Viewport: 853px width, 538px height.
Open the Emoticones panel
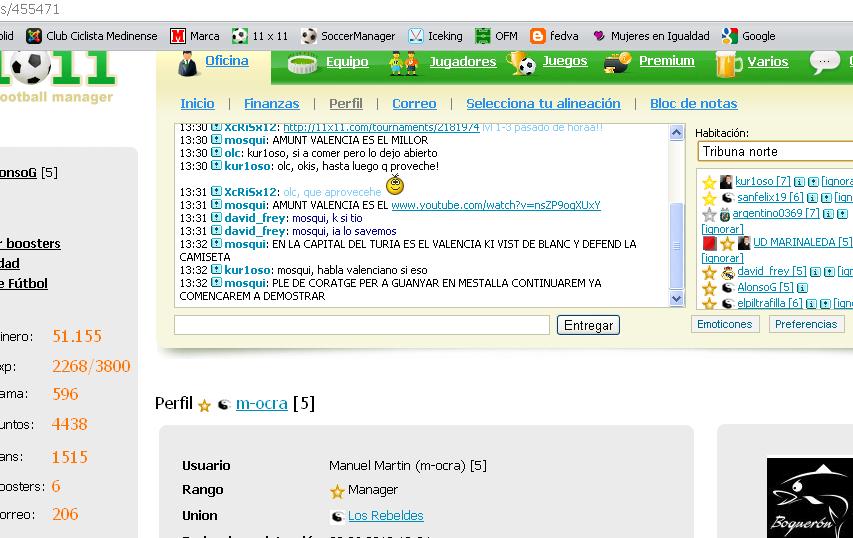725,324
